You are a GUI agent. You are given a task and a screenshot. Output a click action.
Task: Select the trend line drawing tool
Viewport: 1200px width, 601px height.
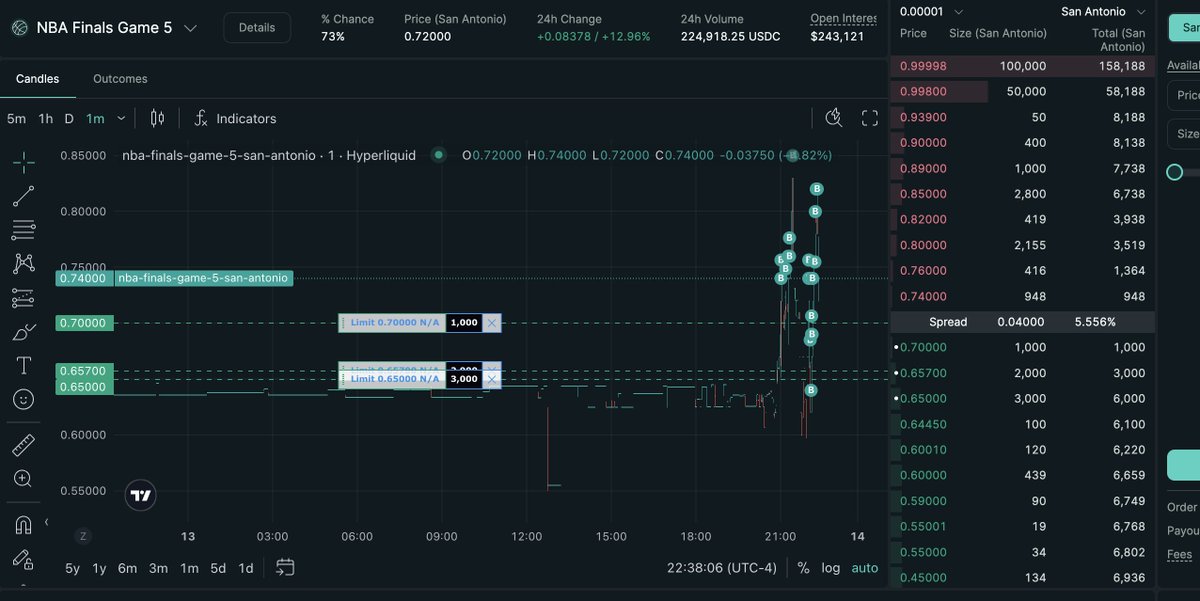[23, 196]
